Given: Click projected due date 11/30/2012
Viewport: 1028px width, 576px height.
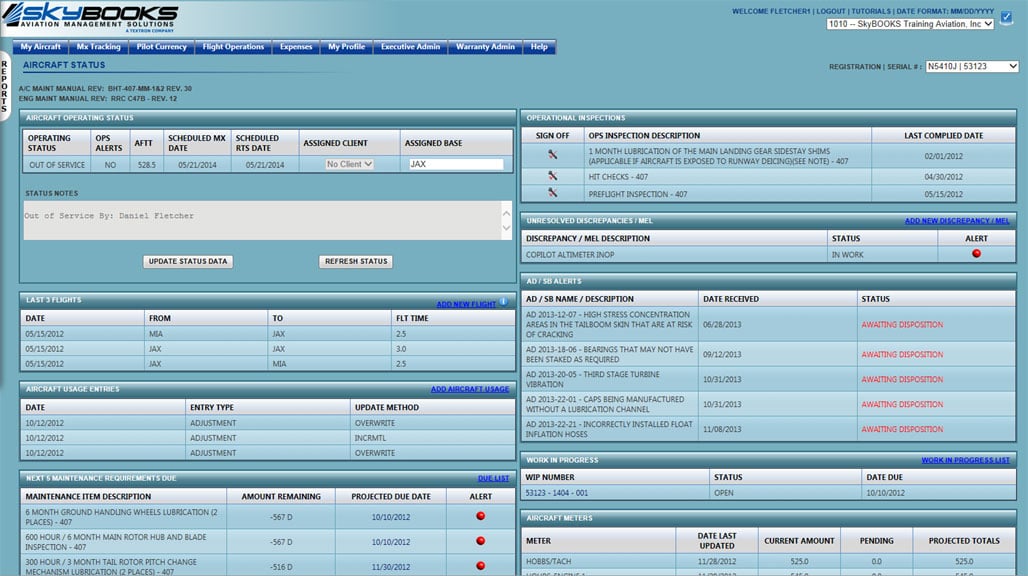Looking at the screenshot, I should click(x=391, y=567).
